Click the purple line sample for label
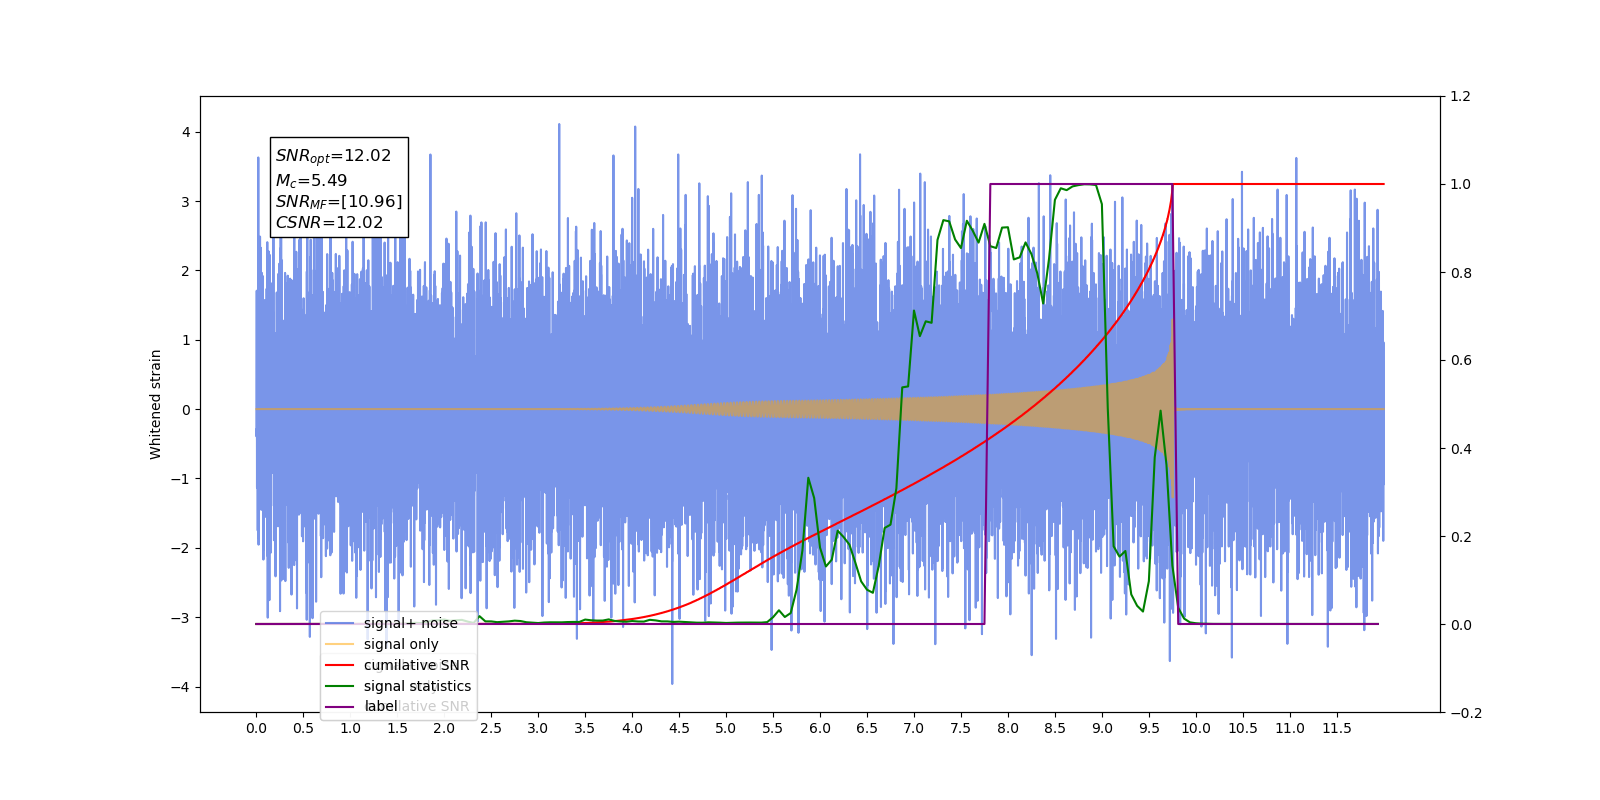Image resolution: width=1600 pixels, height=800 pixels. [341, 707]
